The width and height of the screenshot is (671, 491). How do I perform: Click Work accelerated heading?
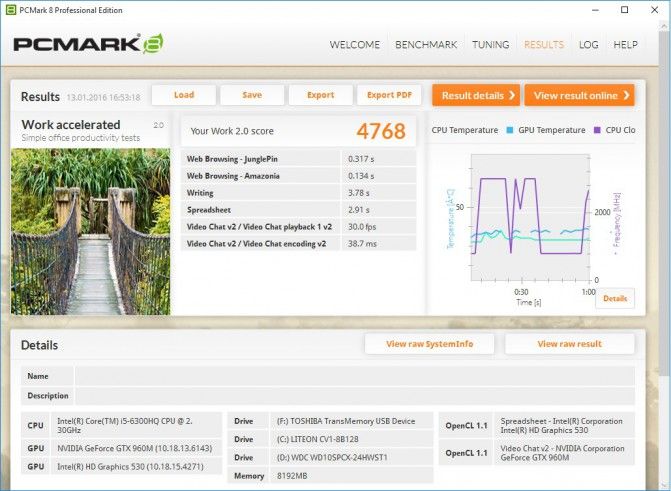tap(71, 125)
